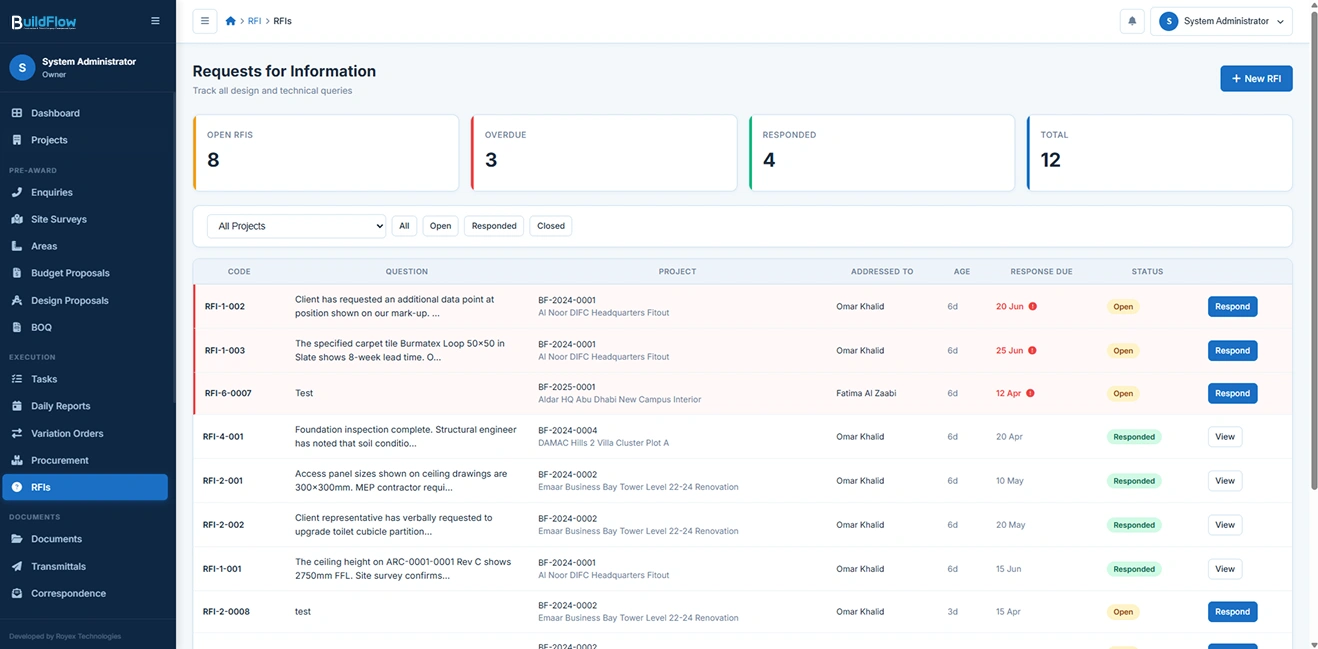Collapse sidebar using icon beside BuildFlow logo
The width and height of the screenshot is (1318, 649).
tap(155, 21)
